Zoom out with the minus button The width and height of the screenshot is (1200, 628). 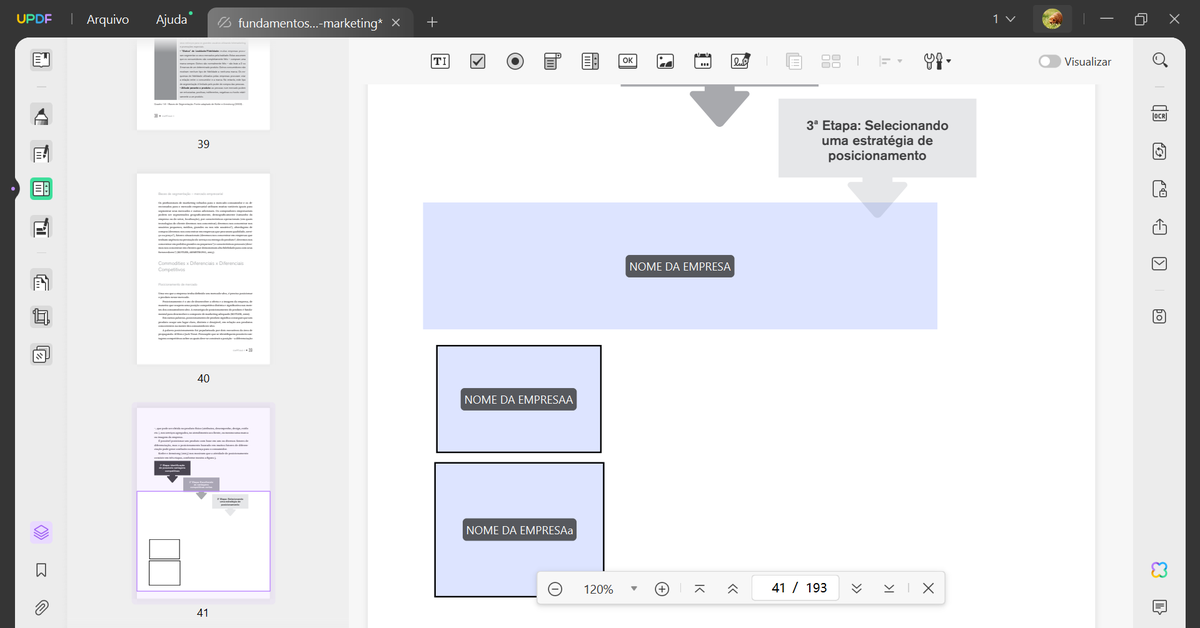coord(555,589)
